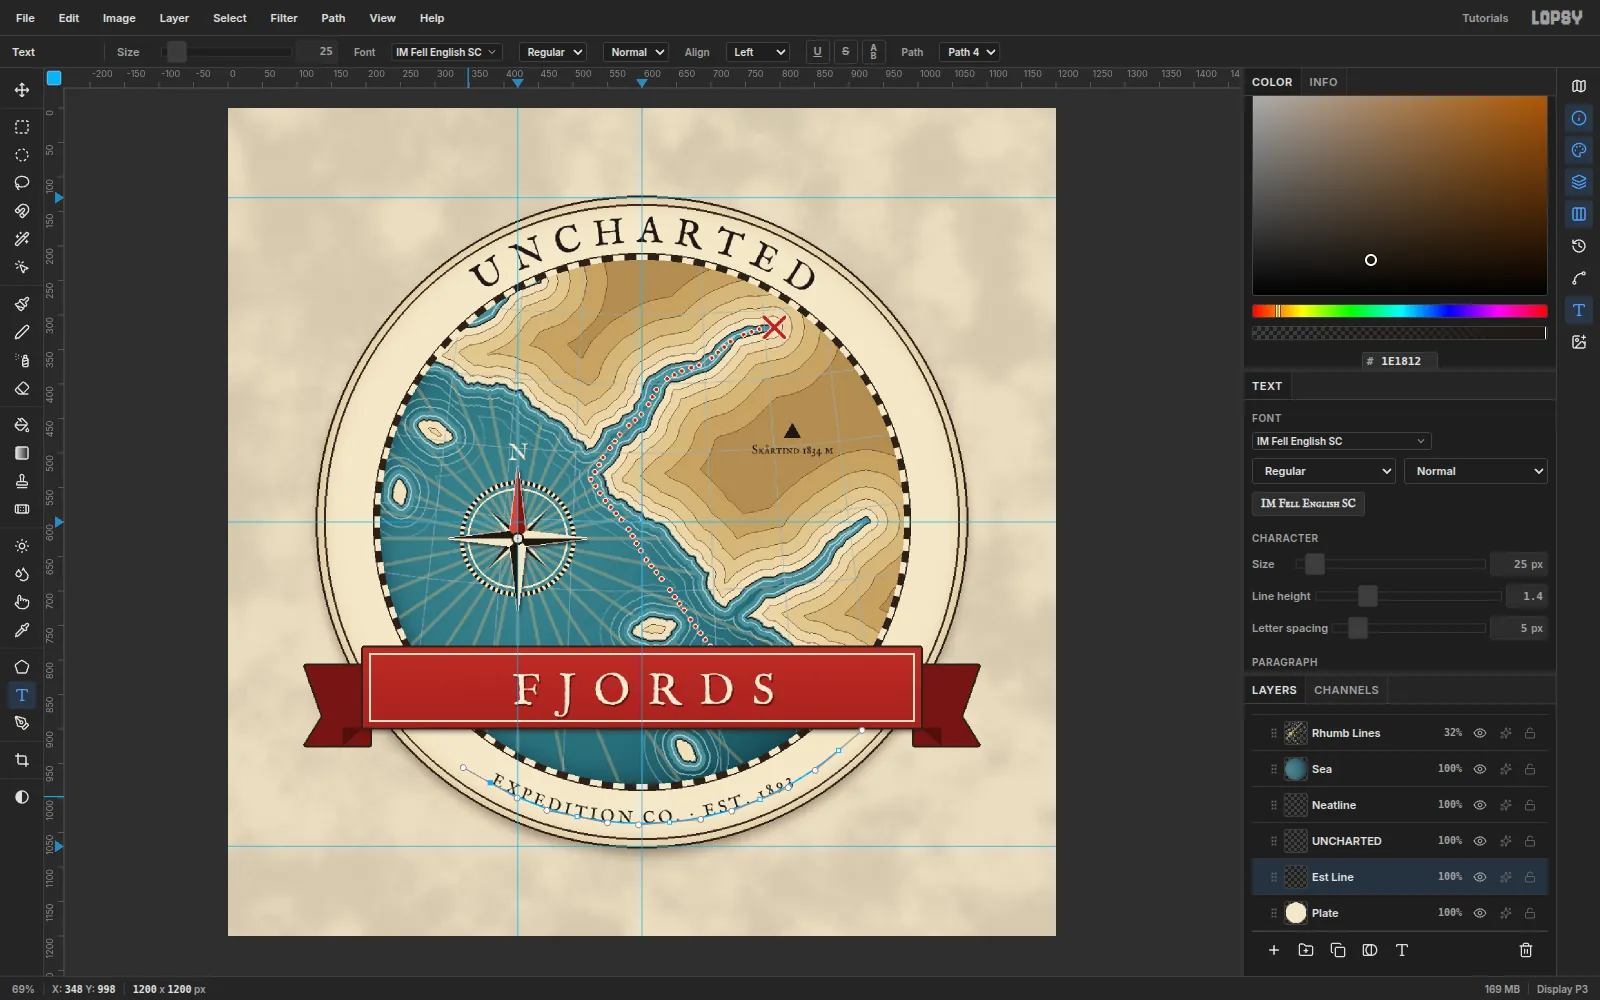Lock the Sea layer
This screenshot has width=1600, height=1000.
pos(1530,769)
